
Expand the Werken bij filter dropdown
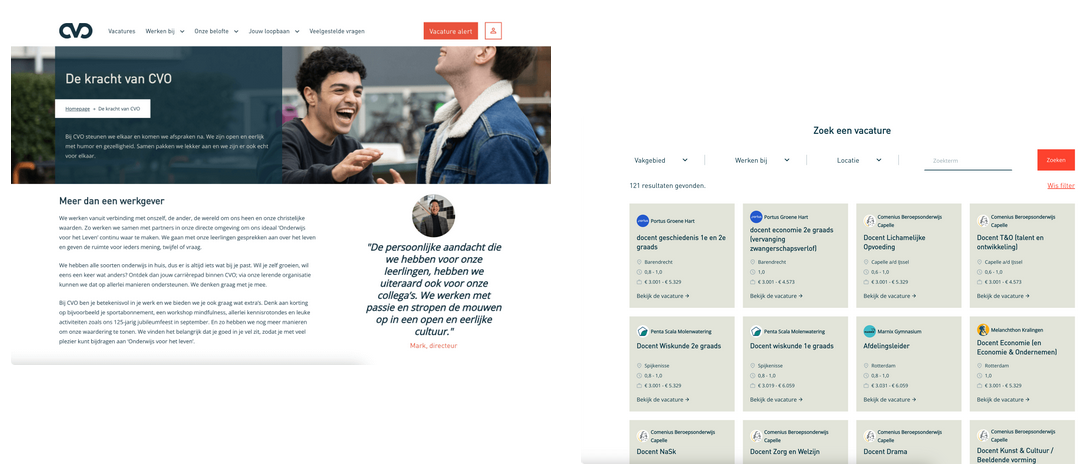point(762,160)
